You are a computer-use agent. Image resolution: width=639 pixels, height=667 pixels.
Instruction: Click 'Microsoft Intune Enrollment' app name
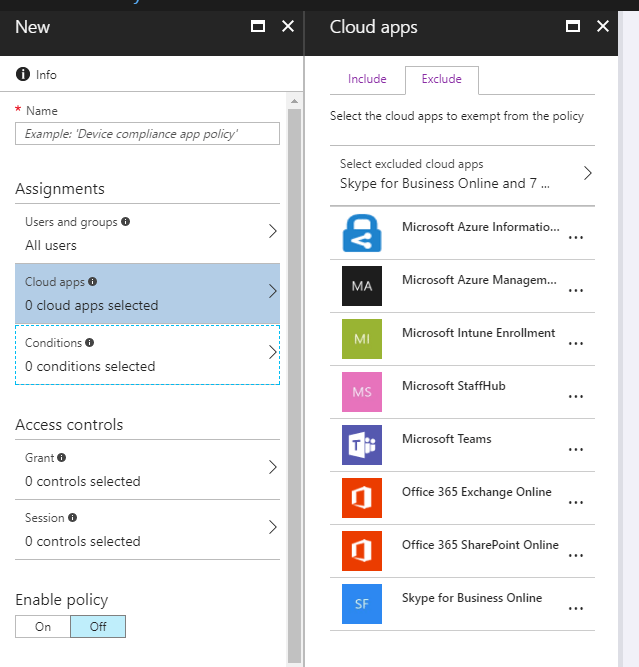coord(479,333)
